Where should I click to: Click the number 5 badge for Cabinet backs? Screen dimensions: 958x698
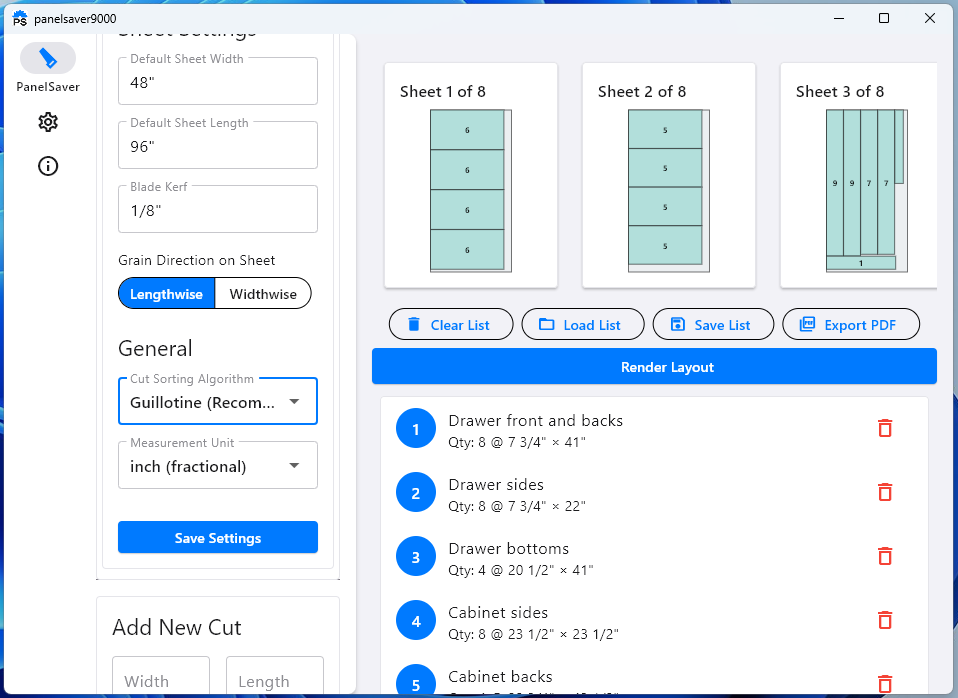point(415,681)
